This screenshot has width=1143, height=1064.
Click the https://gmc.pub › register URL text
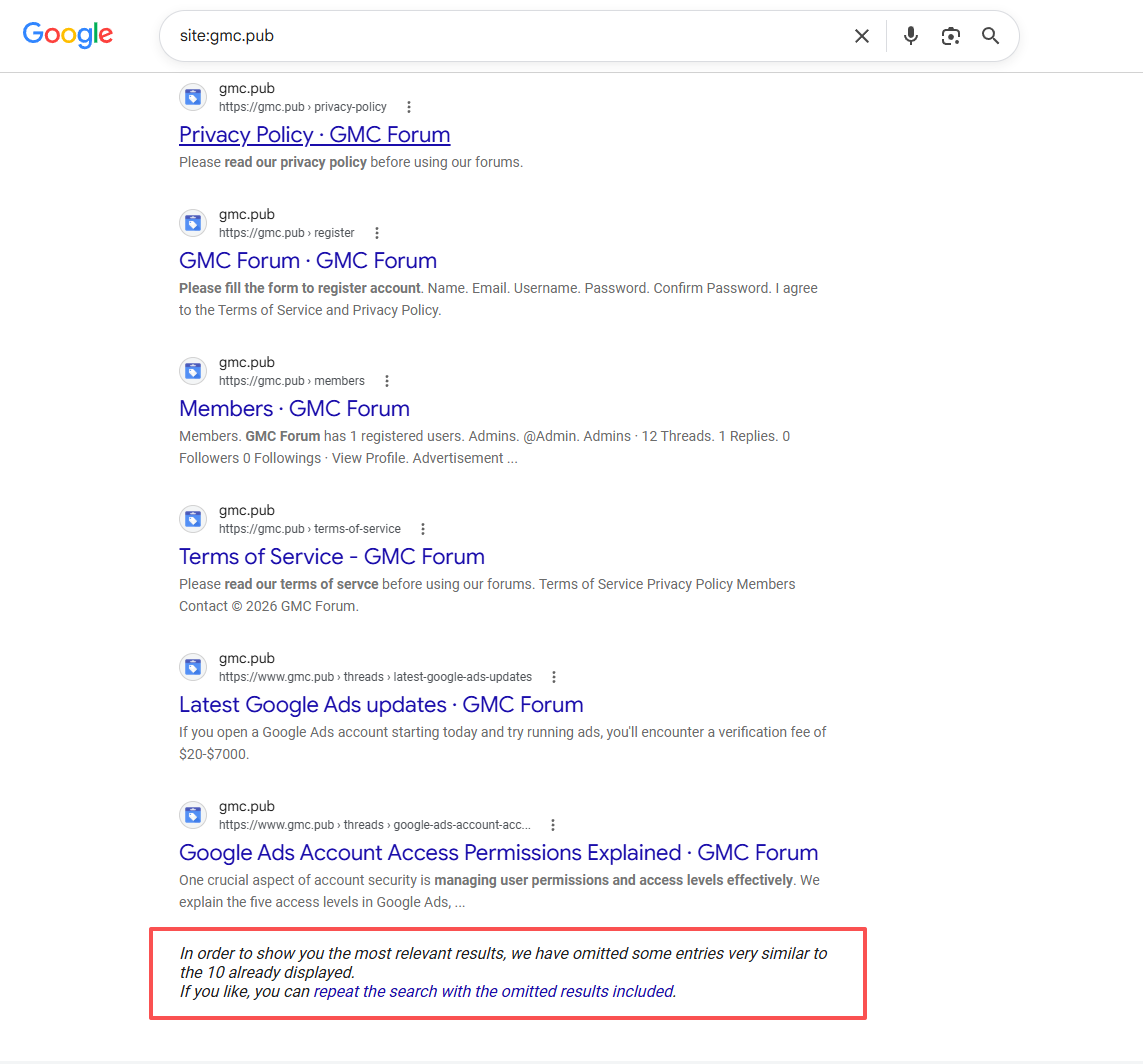pos(286,233)
